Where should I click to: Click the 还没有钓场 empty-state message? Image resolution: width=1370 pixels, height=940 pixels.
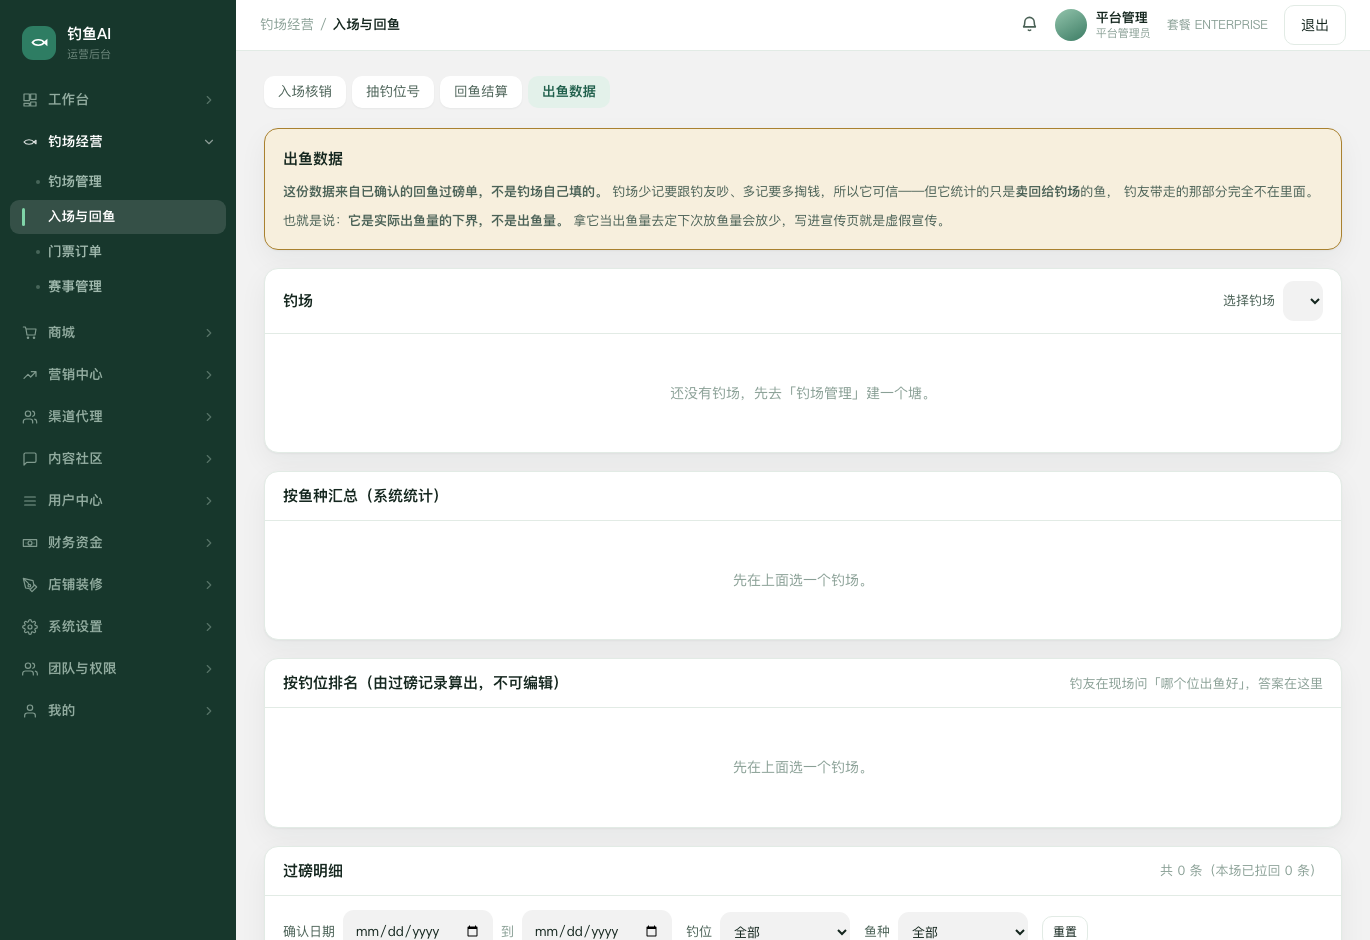(803, 394)
